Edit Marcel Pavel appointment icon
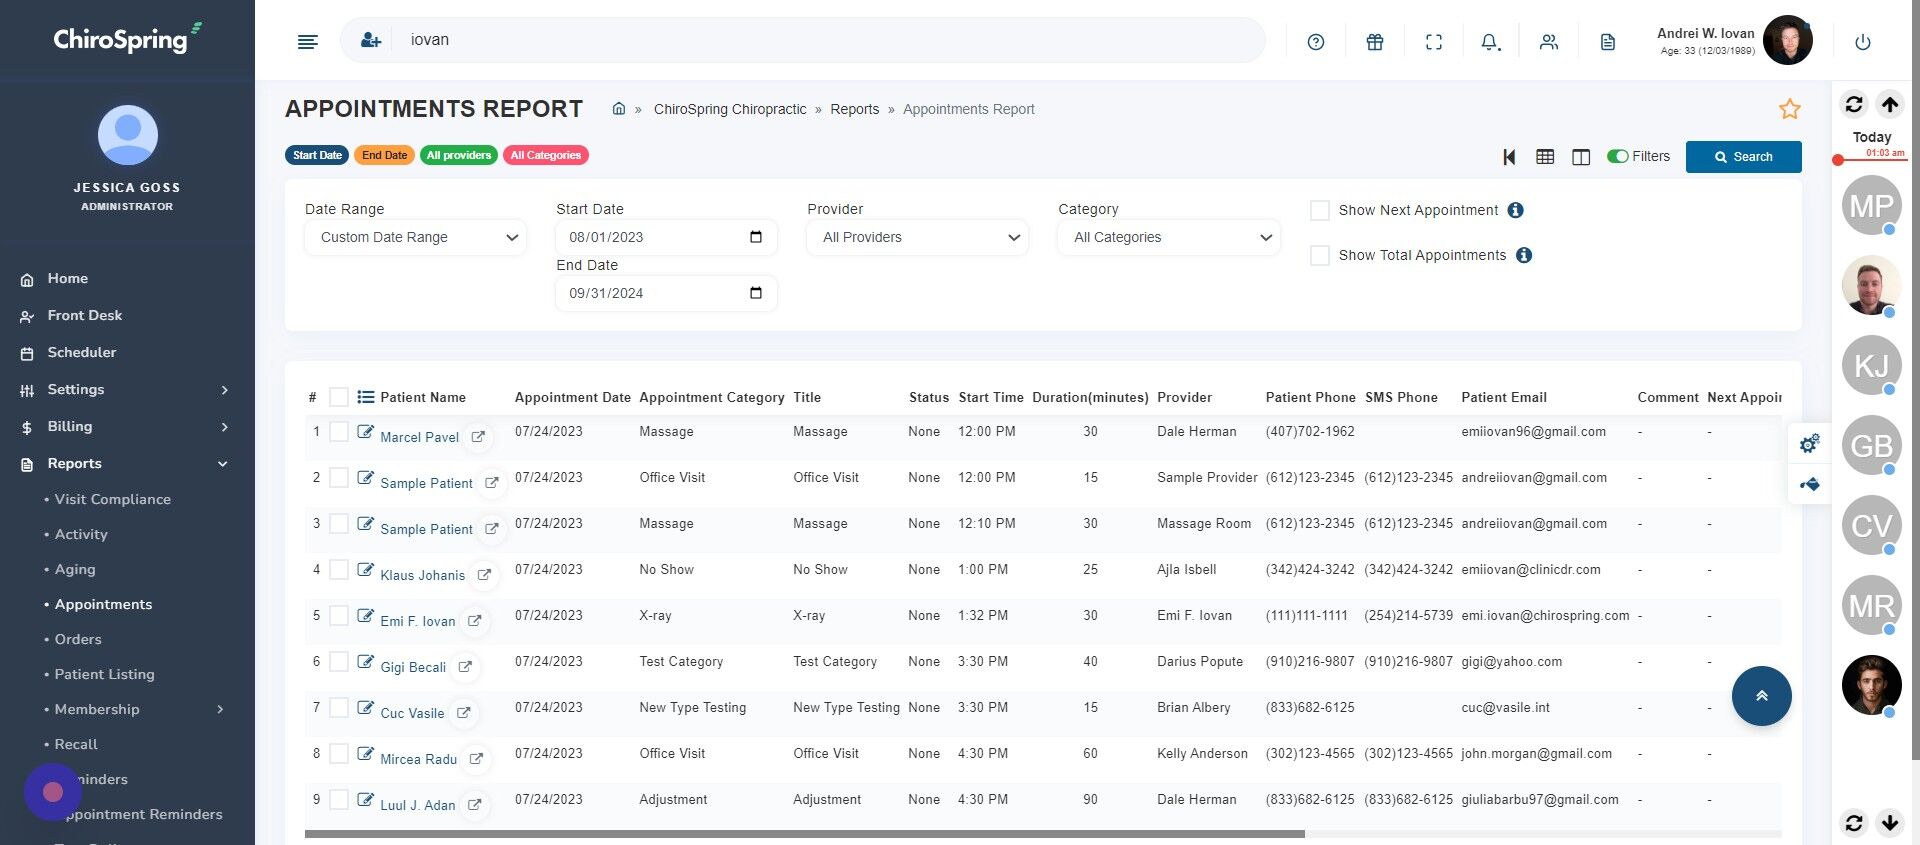This screenshot has width=1920, height=845. click(x=366, y=432)
